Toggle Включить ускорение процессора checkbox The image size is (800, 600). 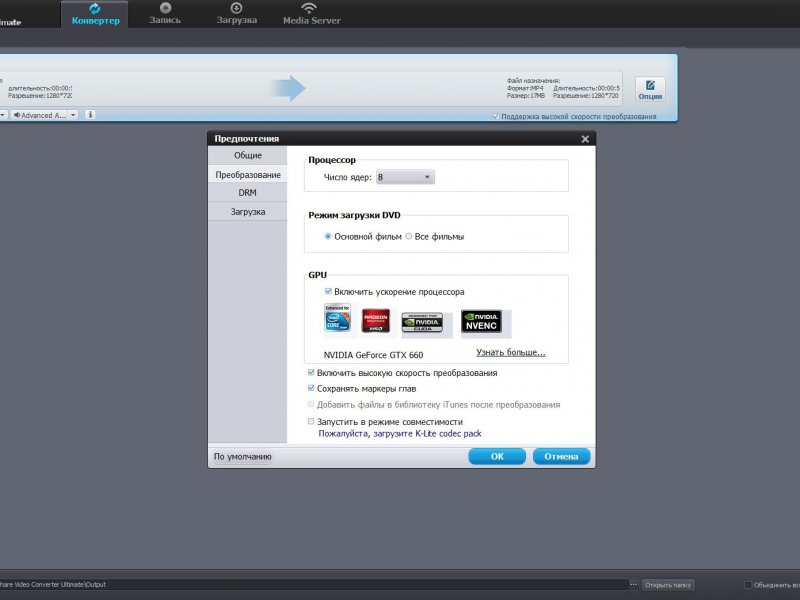pos(328,291)
